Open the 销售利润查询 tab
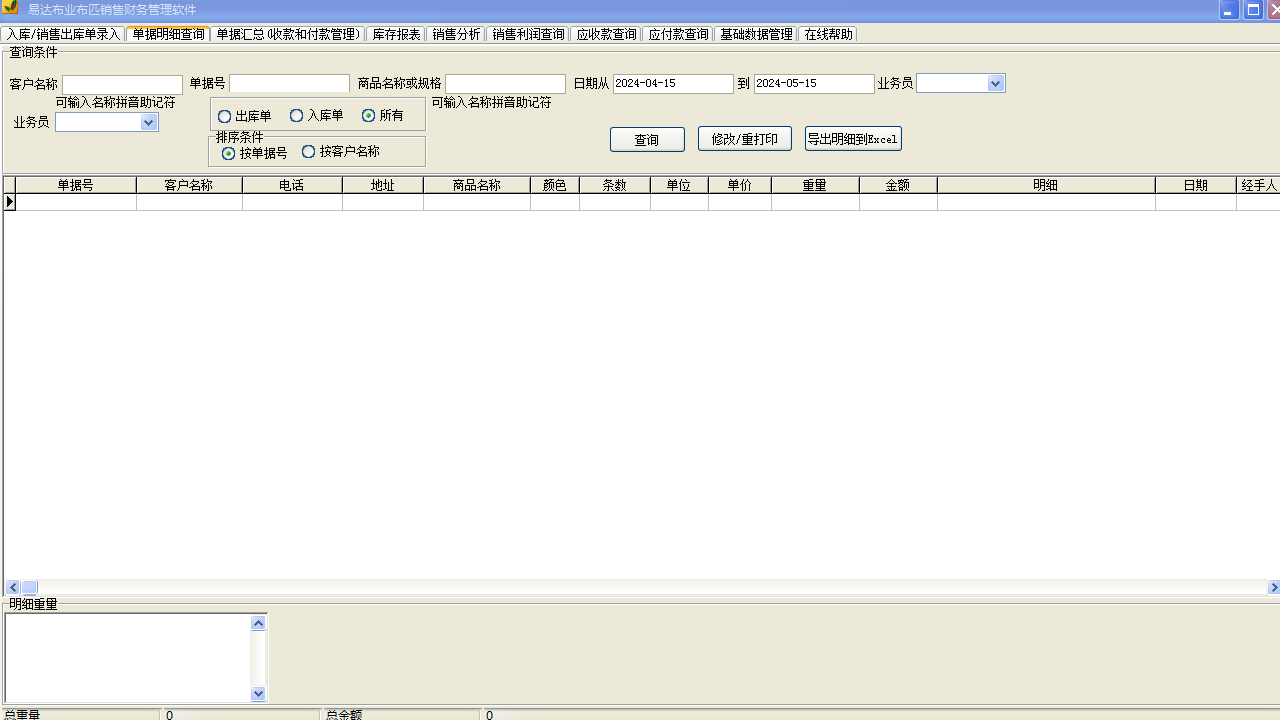 (528, 33)
